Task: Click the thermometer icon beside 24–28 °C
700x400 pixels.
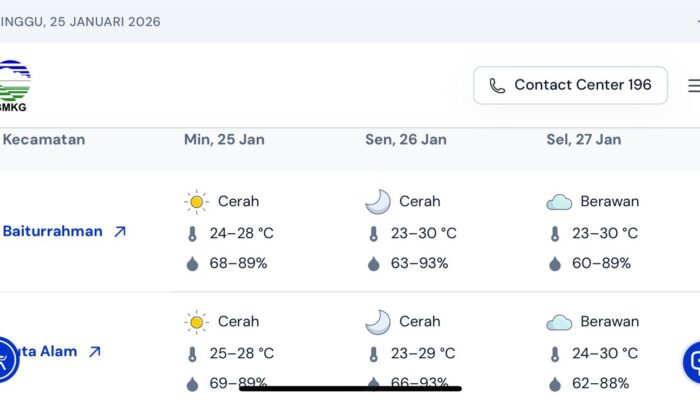Action: point(193,234)
